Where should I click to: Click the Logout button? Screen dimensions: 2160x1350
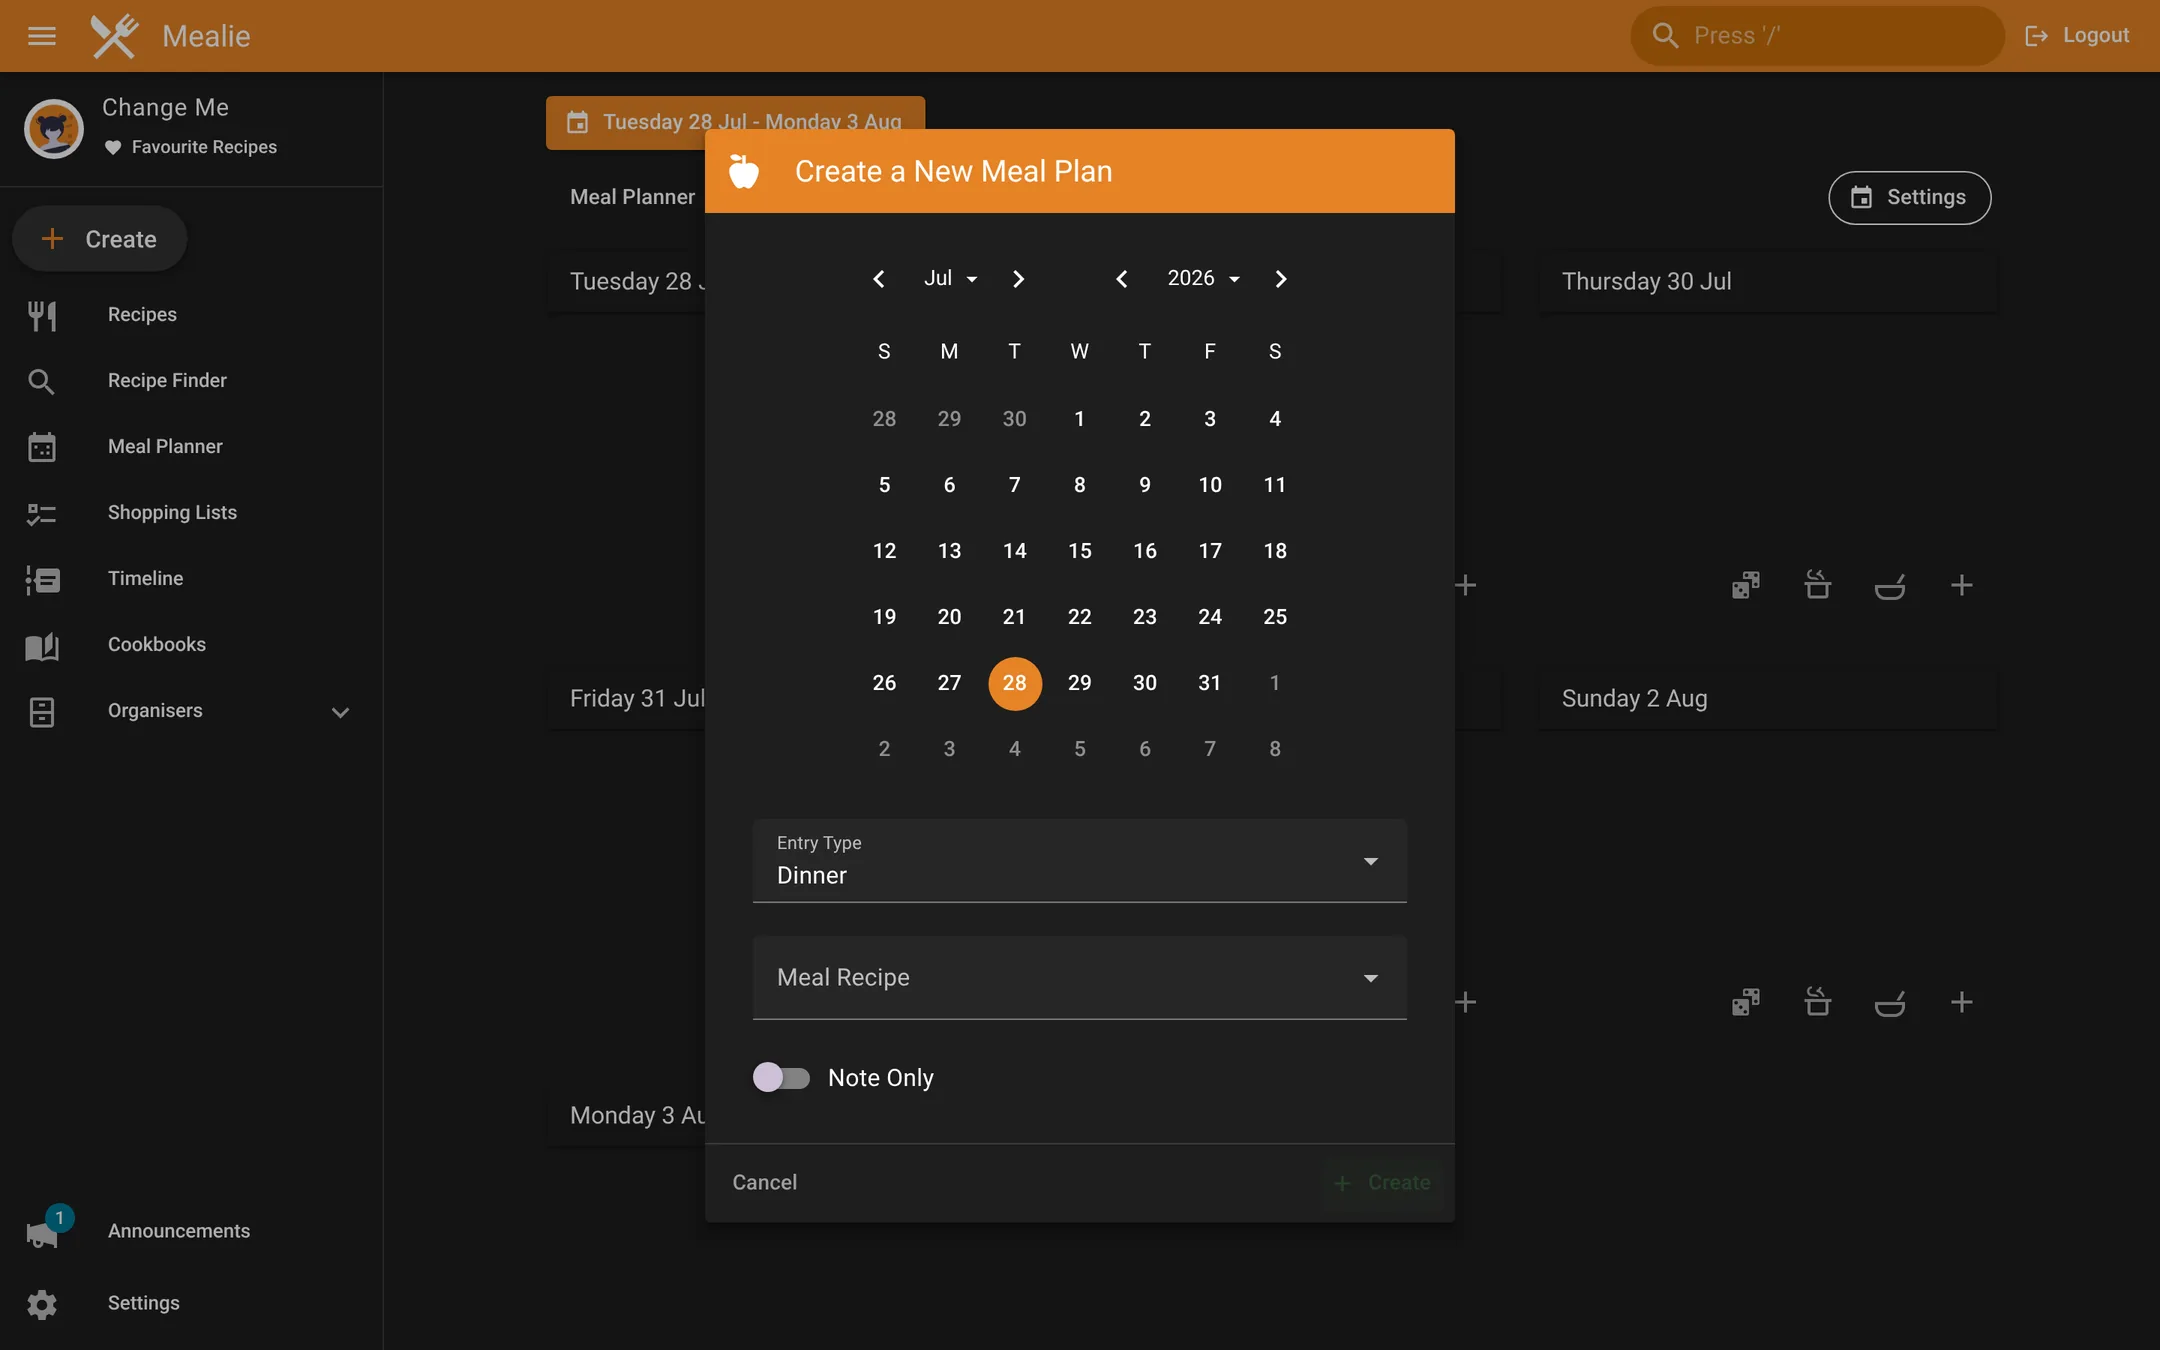click(2077, 36)
